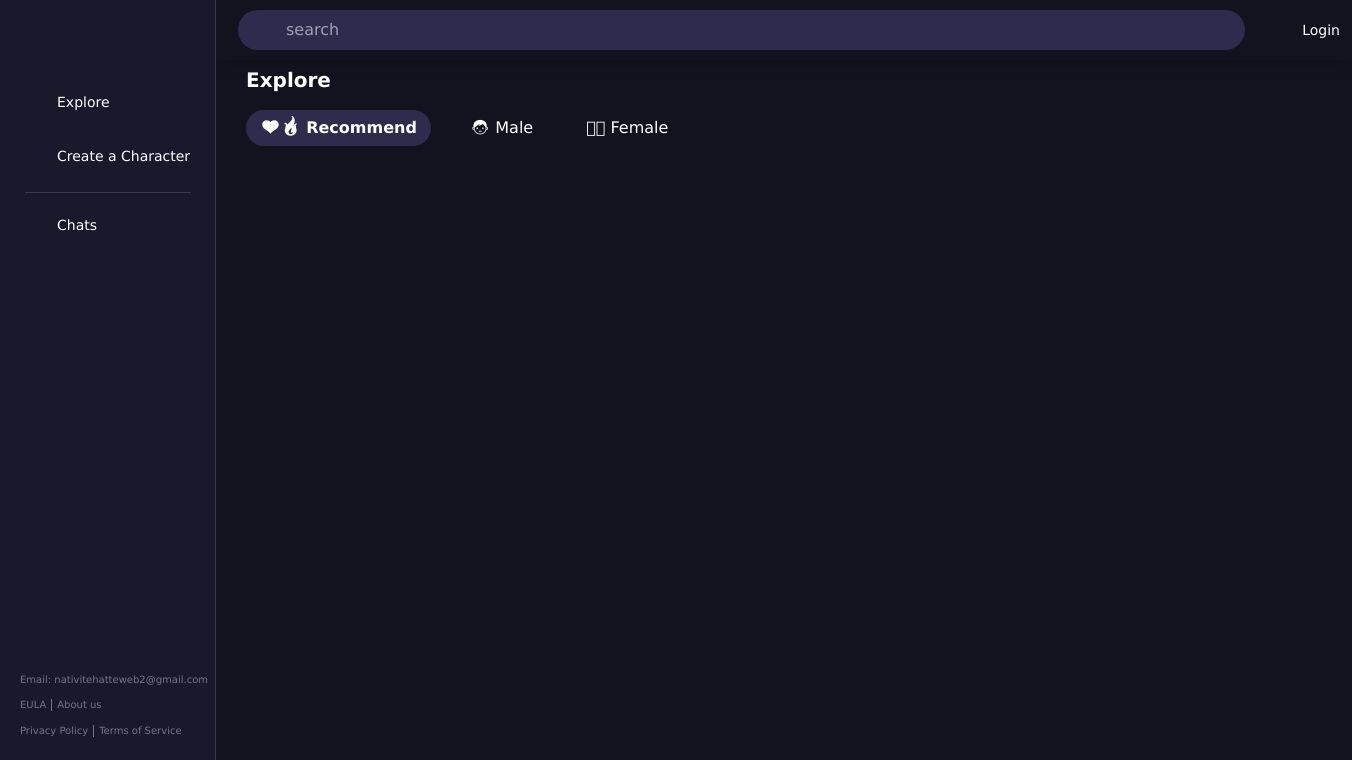The width and height of the screenshot is (1352, 760).
Task: Click the "Email:" label in footer
Action: tap(35, 680)
